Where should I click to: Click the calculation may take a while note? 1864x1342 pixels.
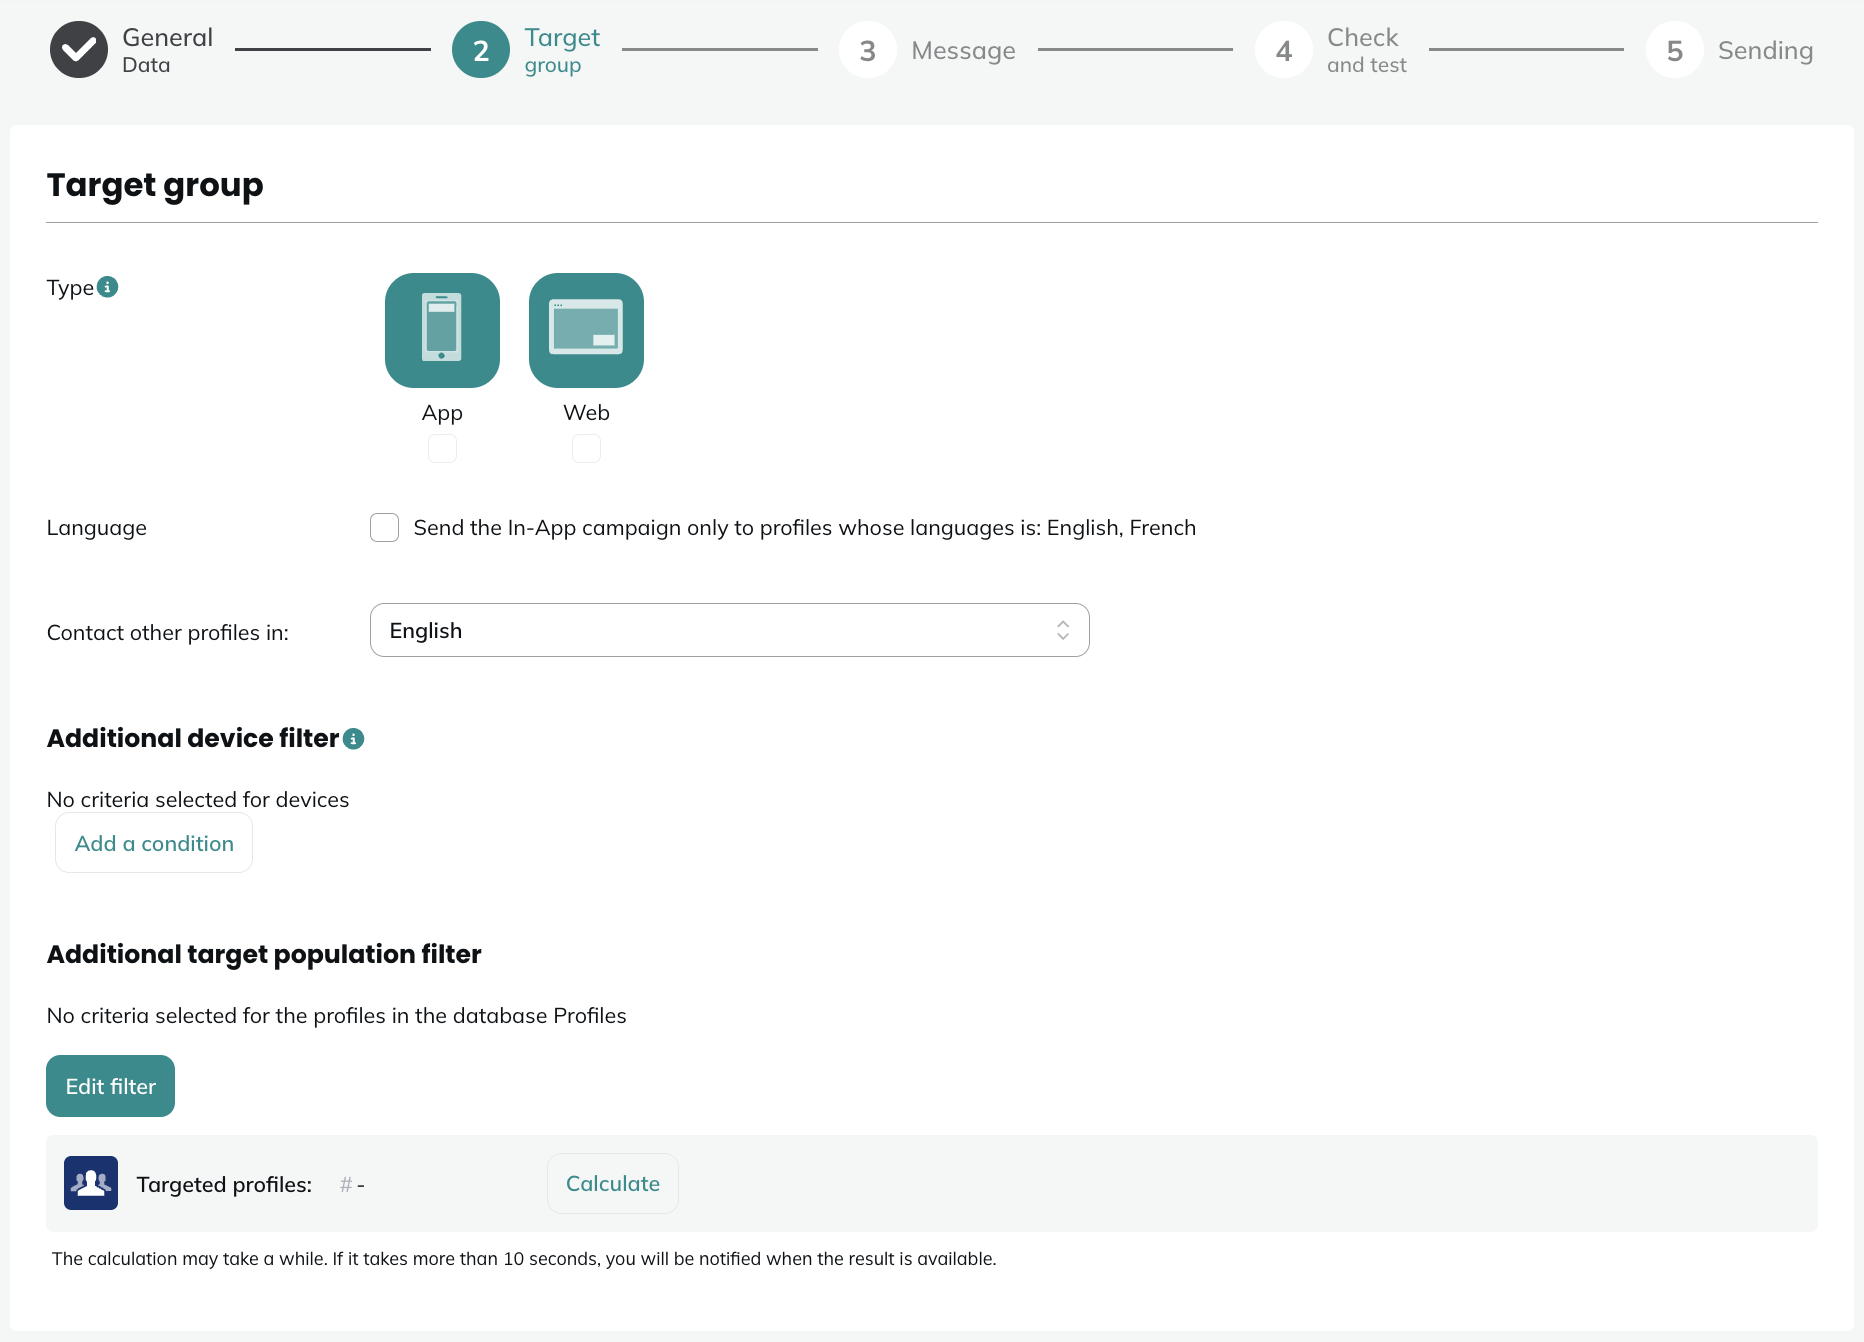coord(524,1259)
